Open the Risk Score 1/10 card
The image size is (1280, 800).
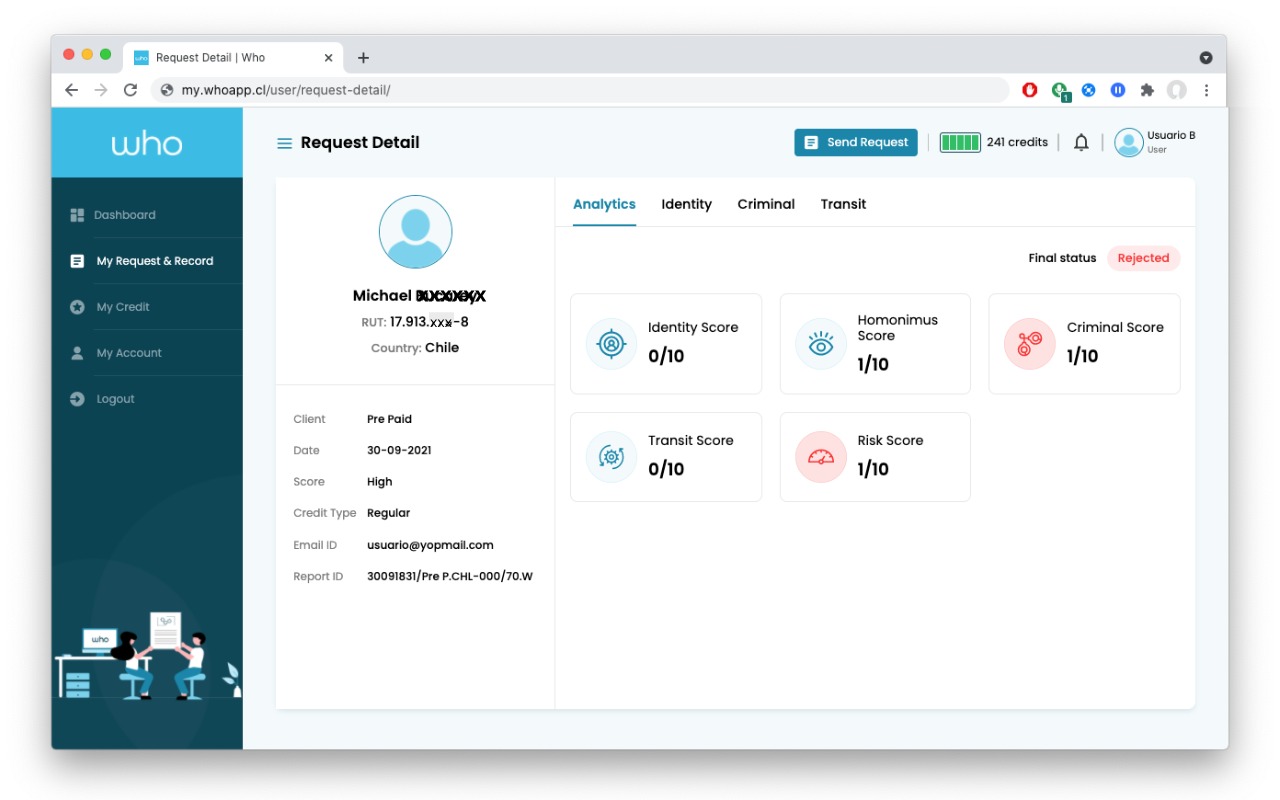875,457
